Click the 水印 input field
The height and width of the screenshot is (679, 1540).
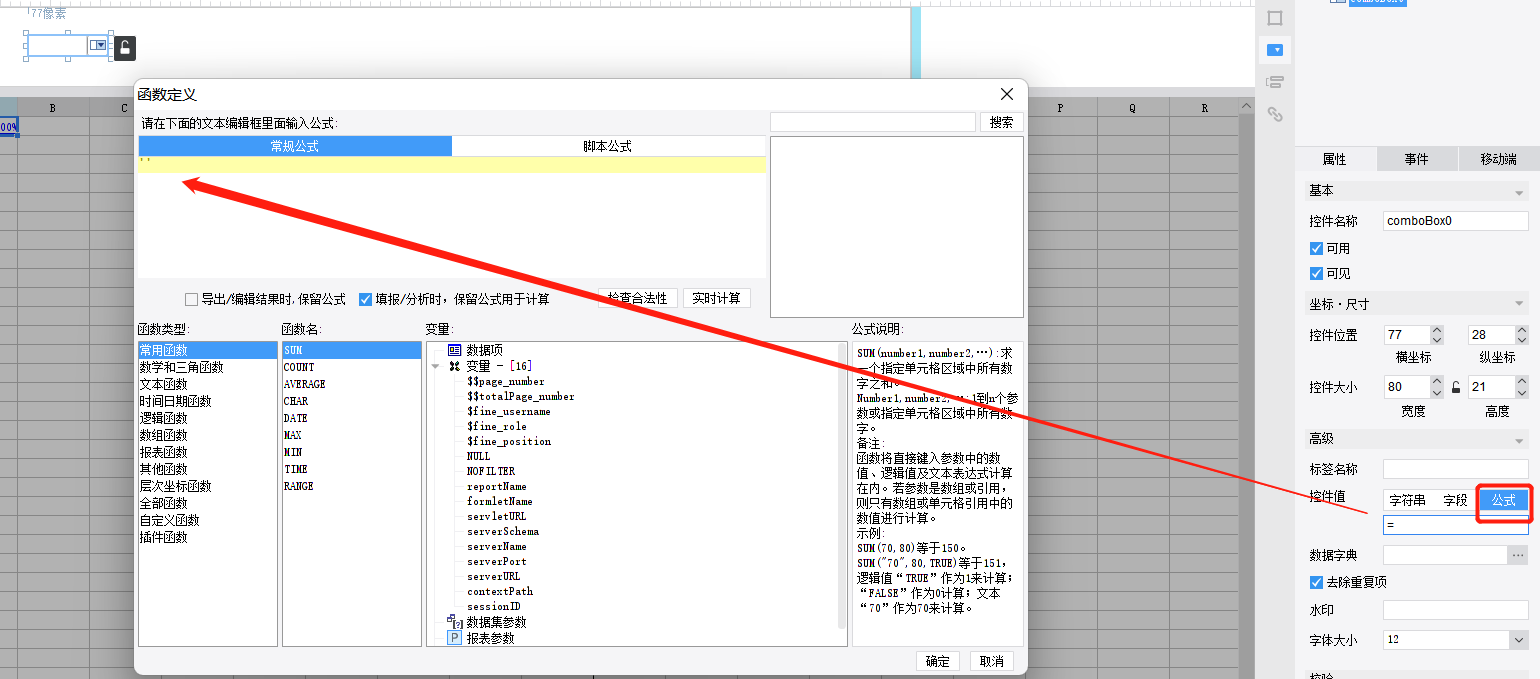[x=1456, y=610]
